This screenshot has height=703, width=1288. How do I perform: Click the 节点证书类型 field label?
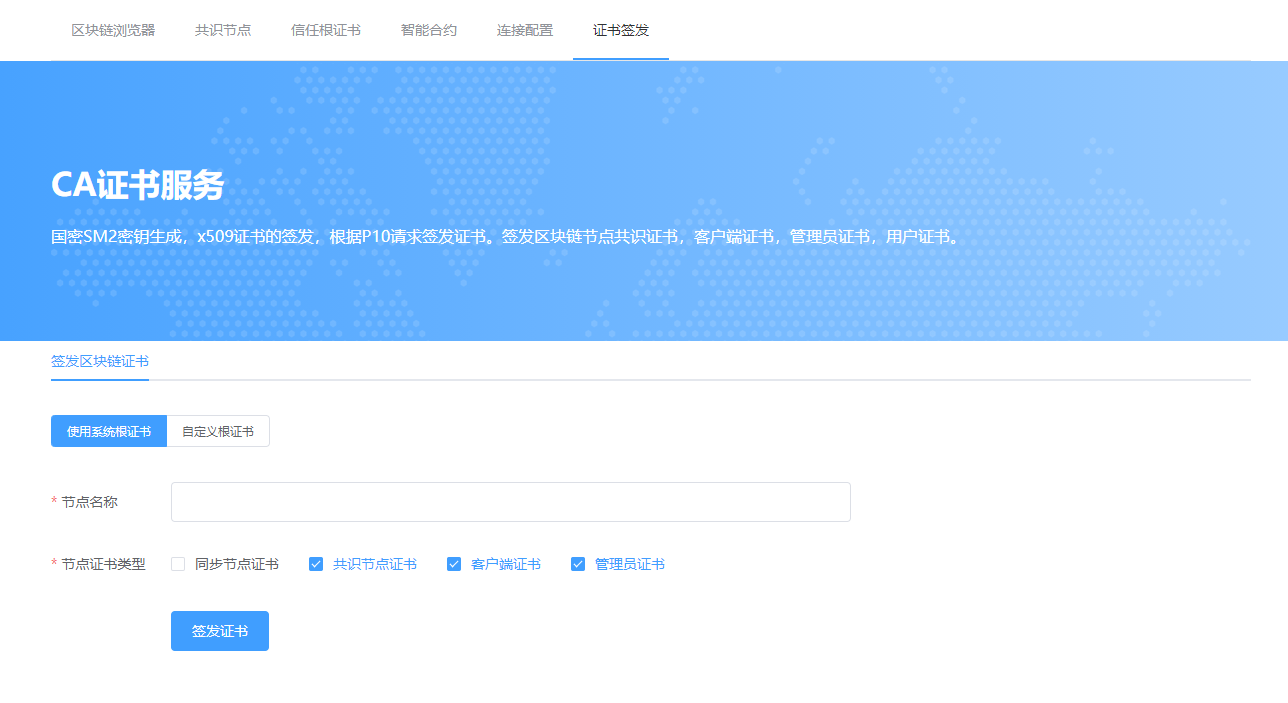[x=103, y=564]
